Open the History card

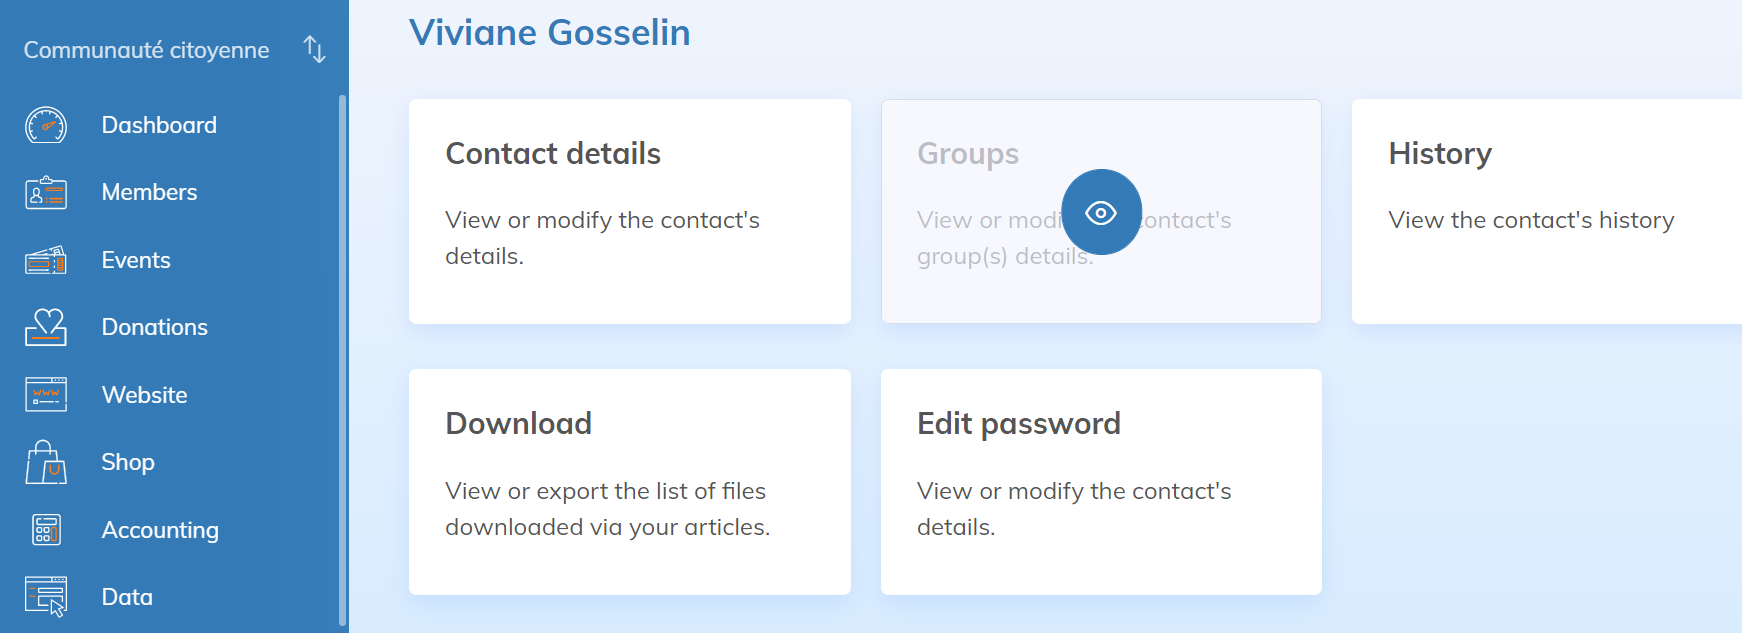(1545, 211)
